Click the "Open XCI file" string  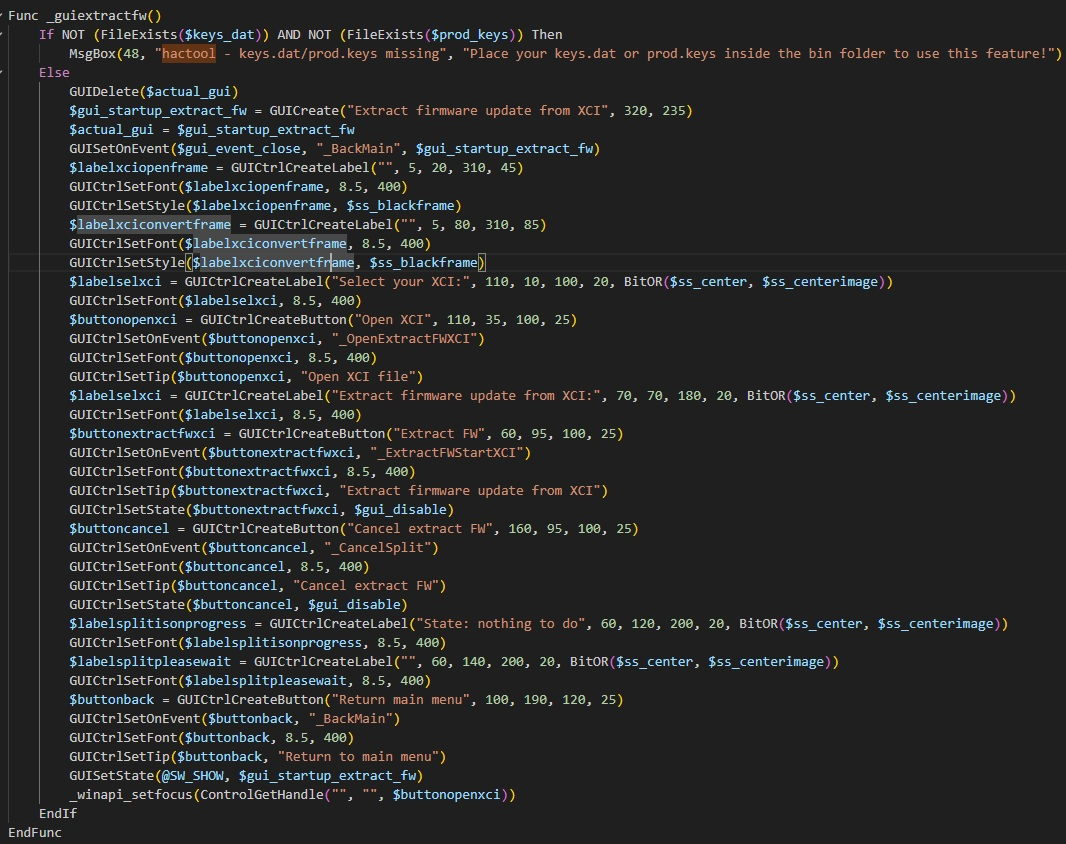click(358, 377)
